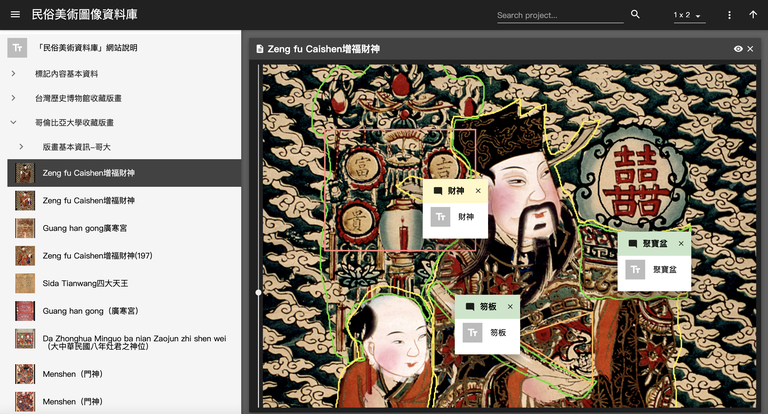Image resolution: width=768 pixels, height=414 pixels.
Task: Click the Tr icon in 笏板 popup
Action: click(472, 333)
